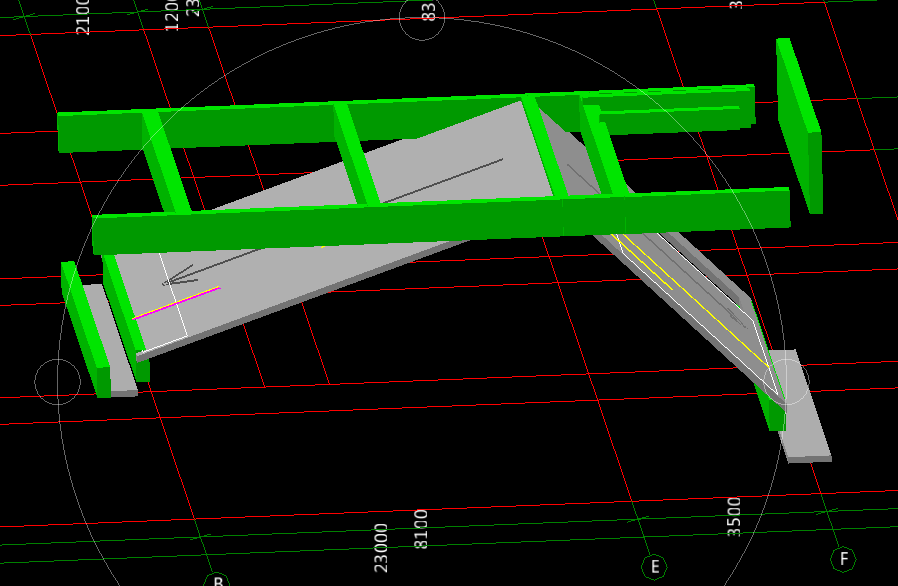898x586 pixels.
Task: Grab the orbit handle circle on the left
Action: click(58, 382)
